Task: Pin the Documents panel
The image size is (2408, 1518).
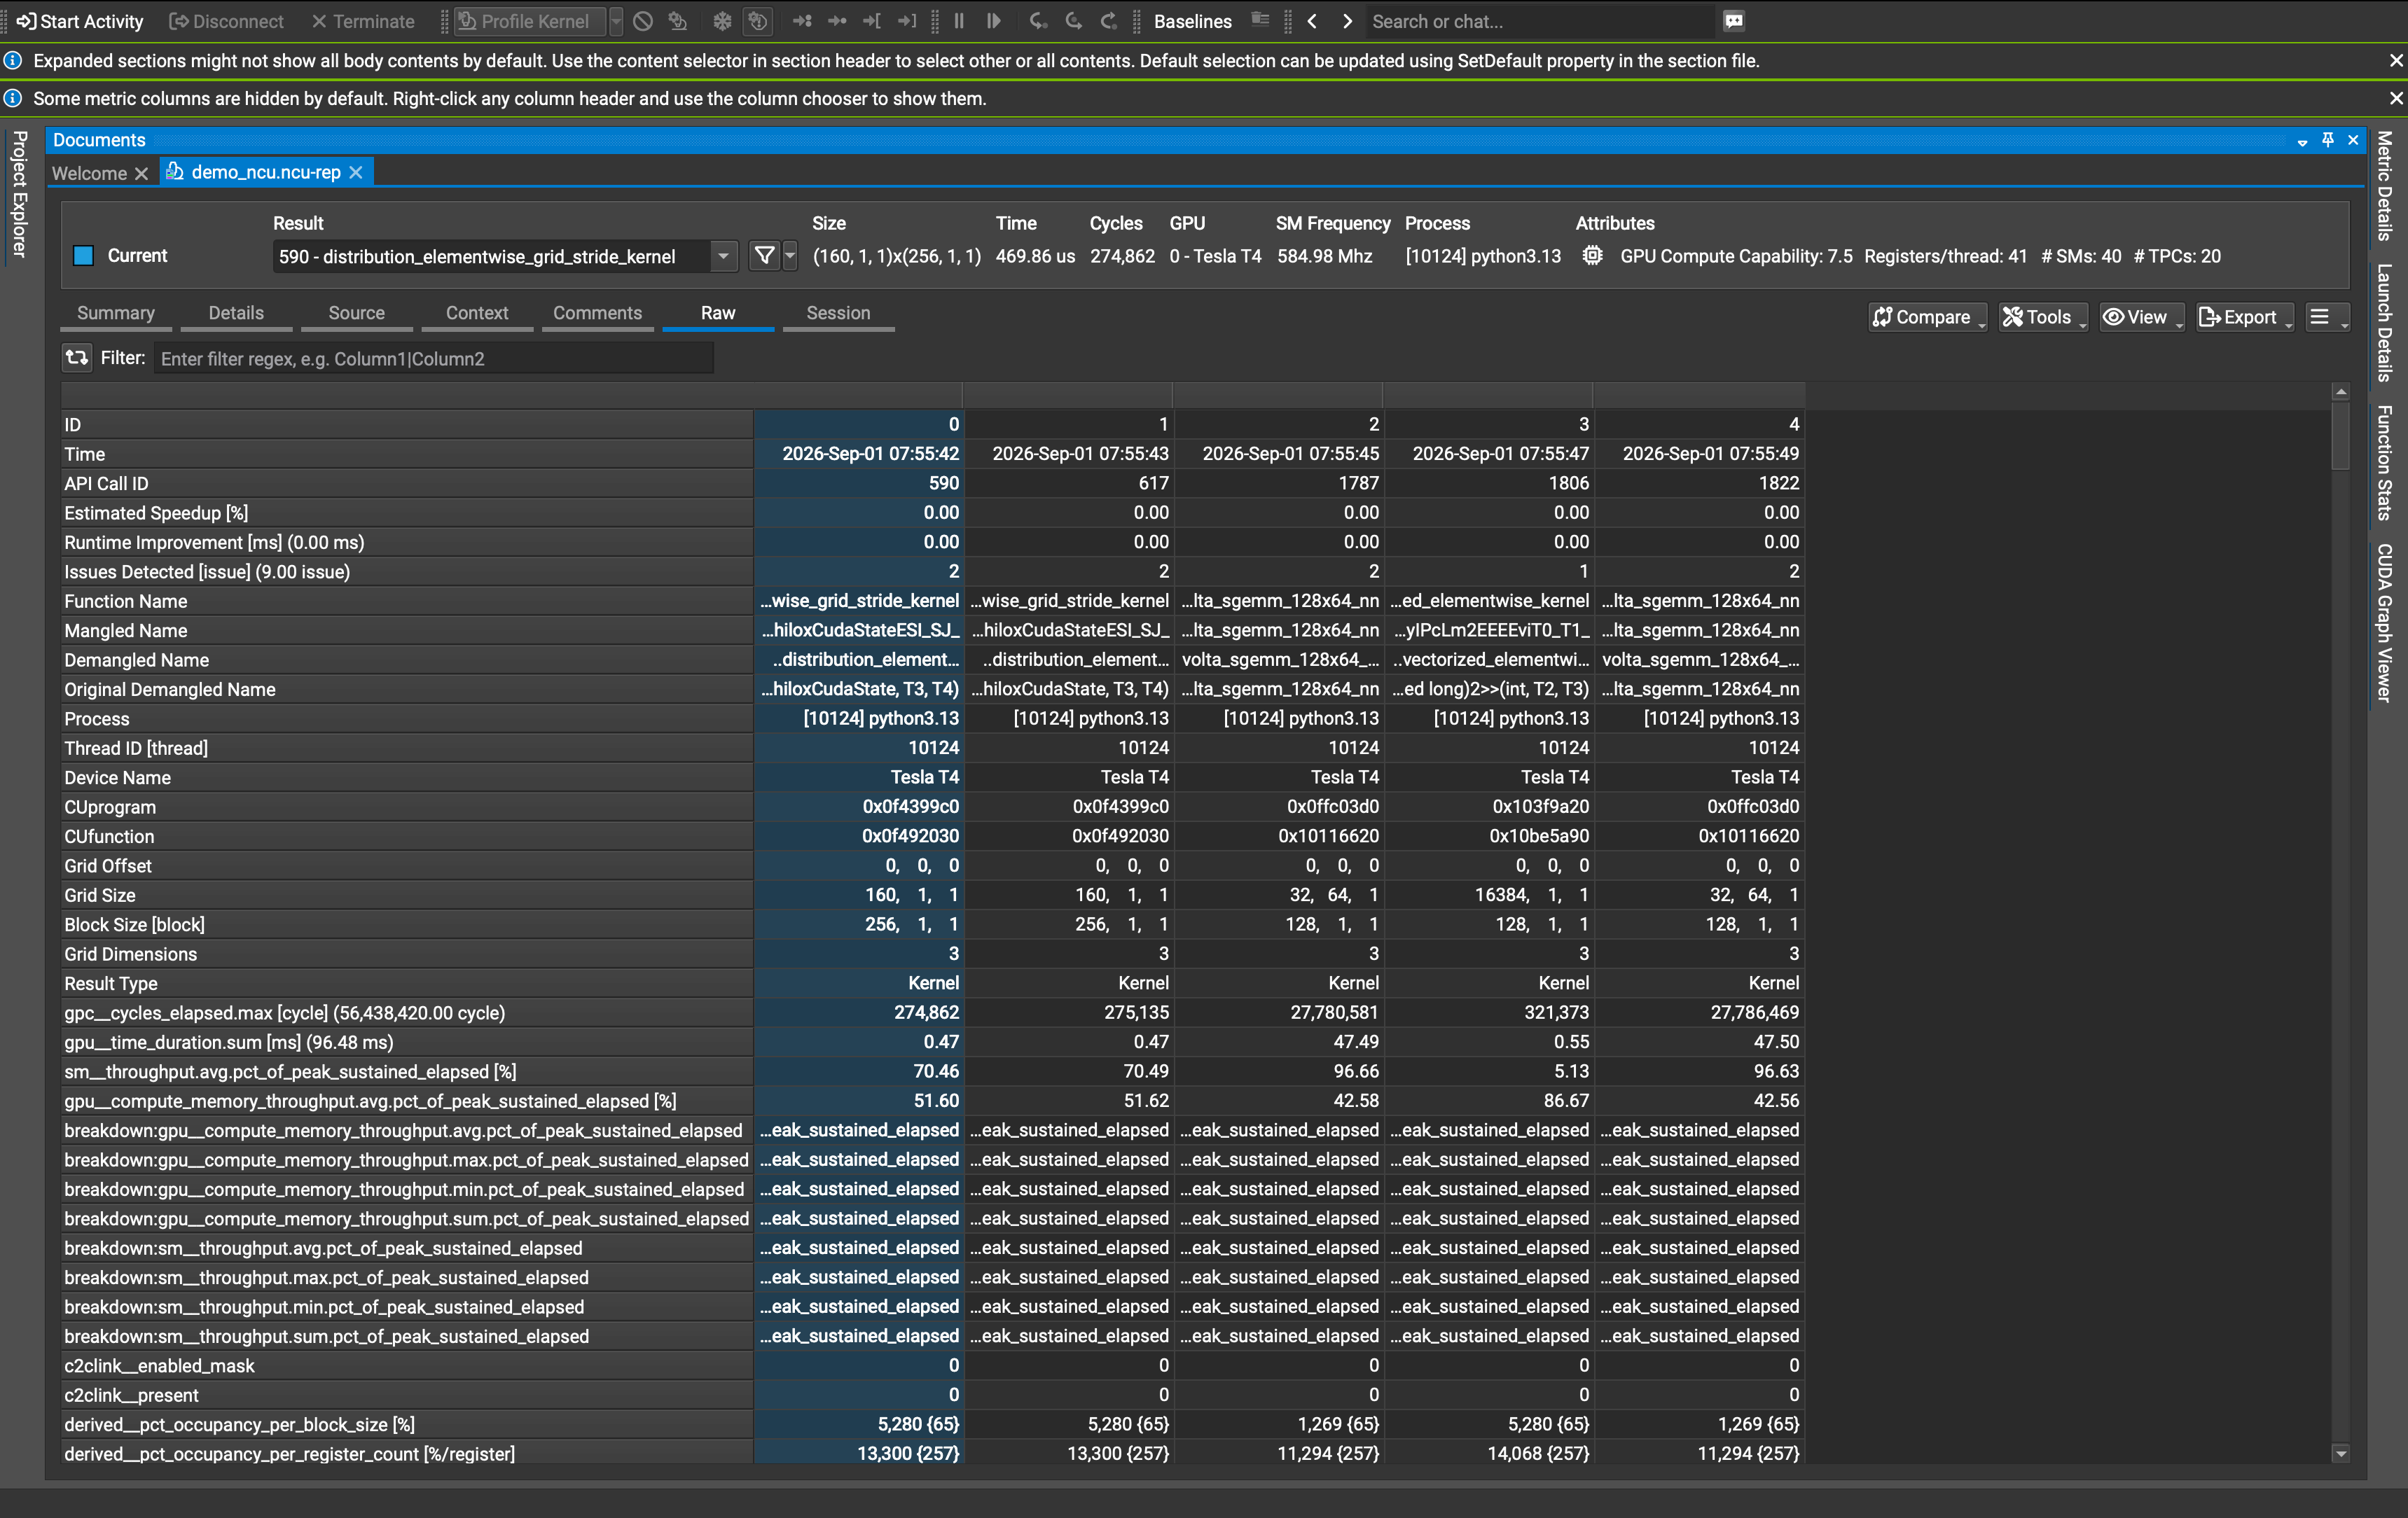Action: (x=2328, y=140)
